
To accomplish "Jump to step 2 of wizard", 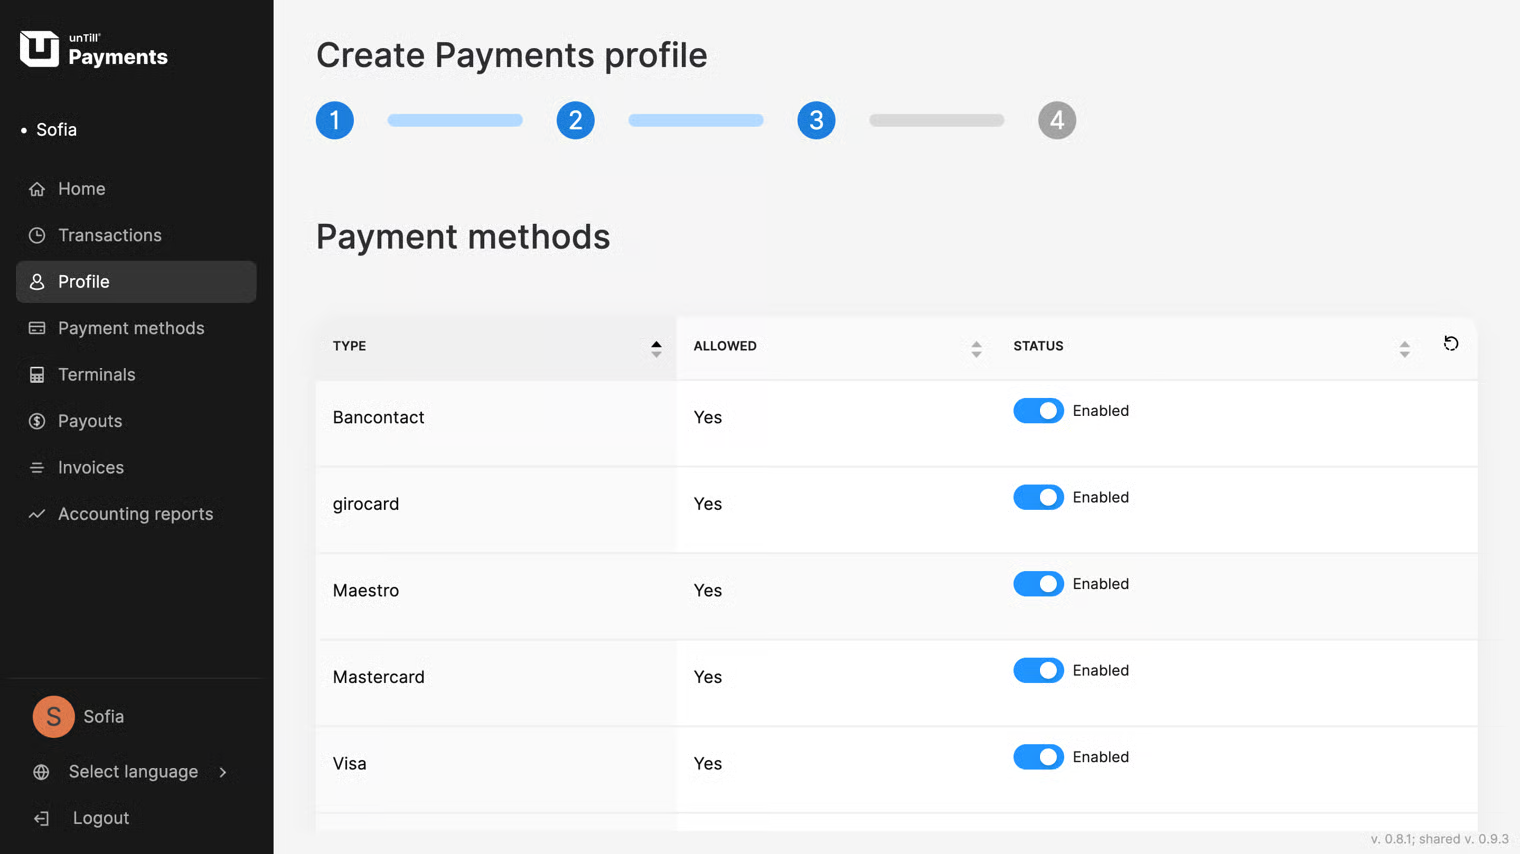I will pos(575,120).
